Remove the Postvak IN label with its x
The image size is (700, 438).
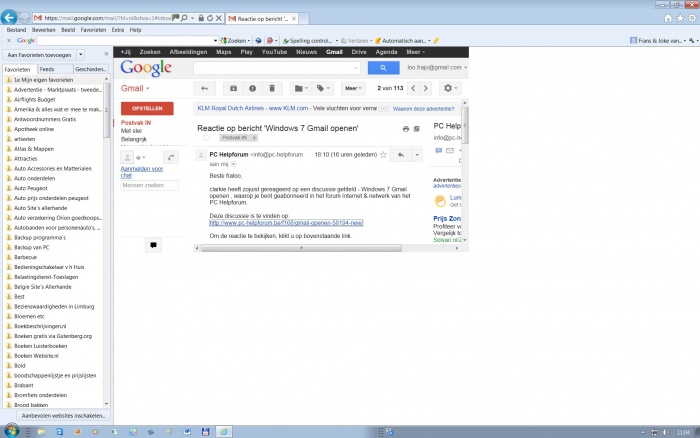(x=254, y=138)
